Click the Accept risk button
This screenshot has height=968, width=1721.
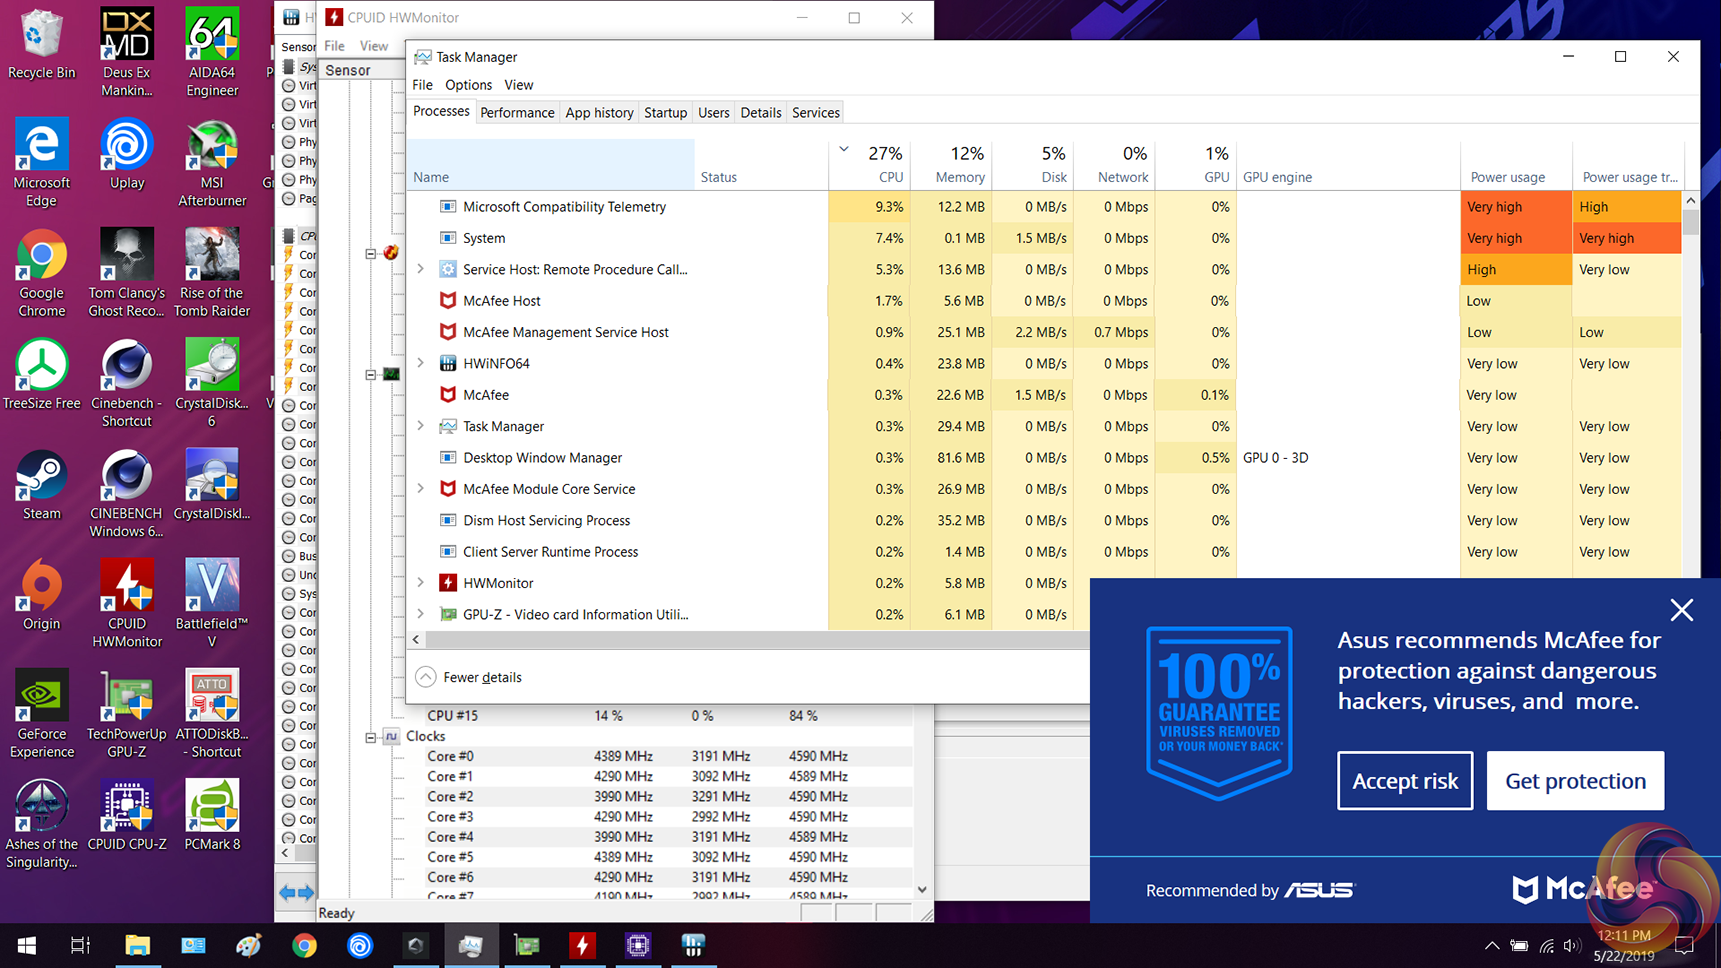[x=1404, y=781]
